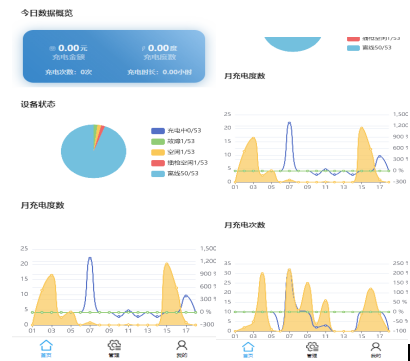Click the green 故障 legend color swatch
The height and width of the screenshot is (361, 410).
[158, 141]
